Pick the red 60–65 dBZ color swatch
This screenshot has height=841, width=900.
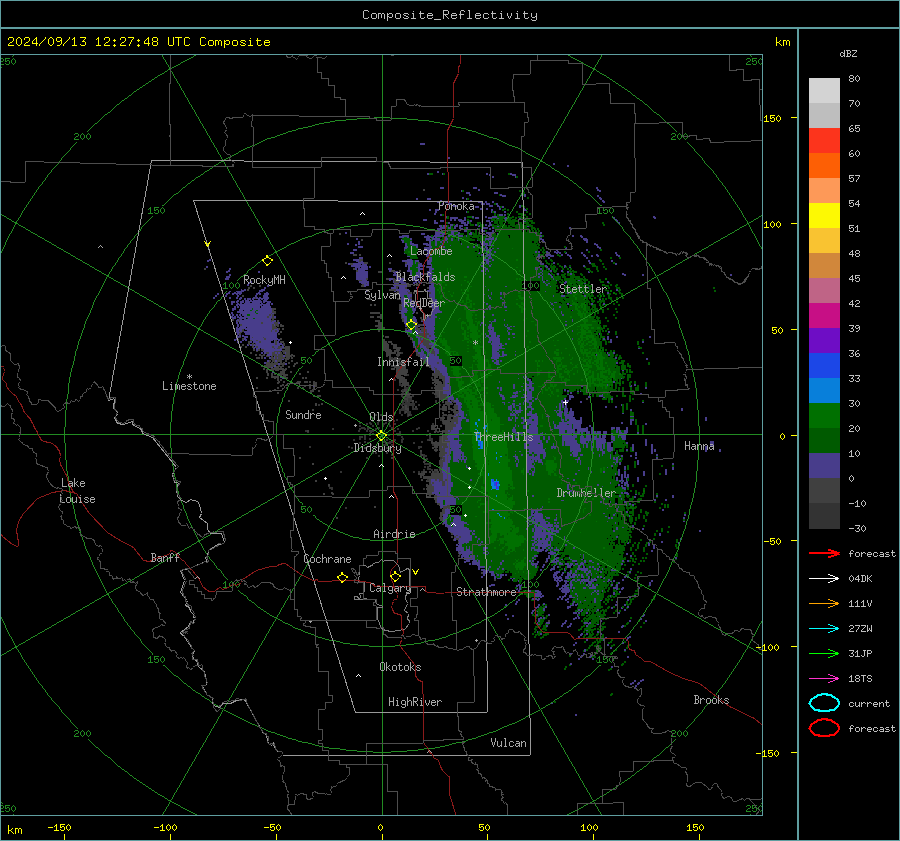click(x=824, y=141)
